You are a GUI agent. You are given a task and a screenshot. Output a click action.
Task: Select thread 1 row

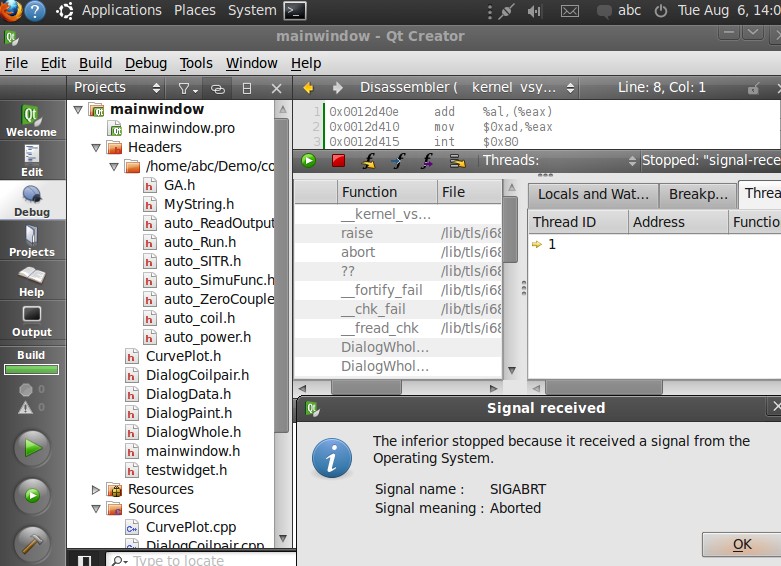[x=654, y=244]
